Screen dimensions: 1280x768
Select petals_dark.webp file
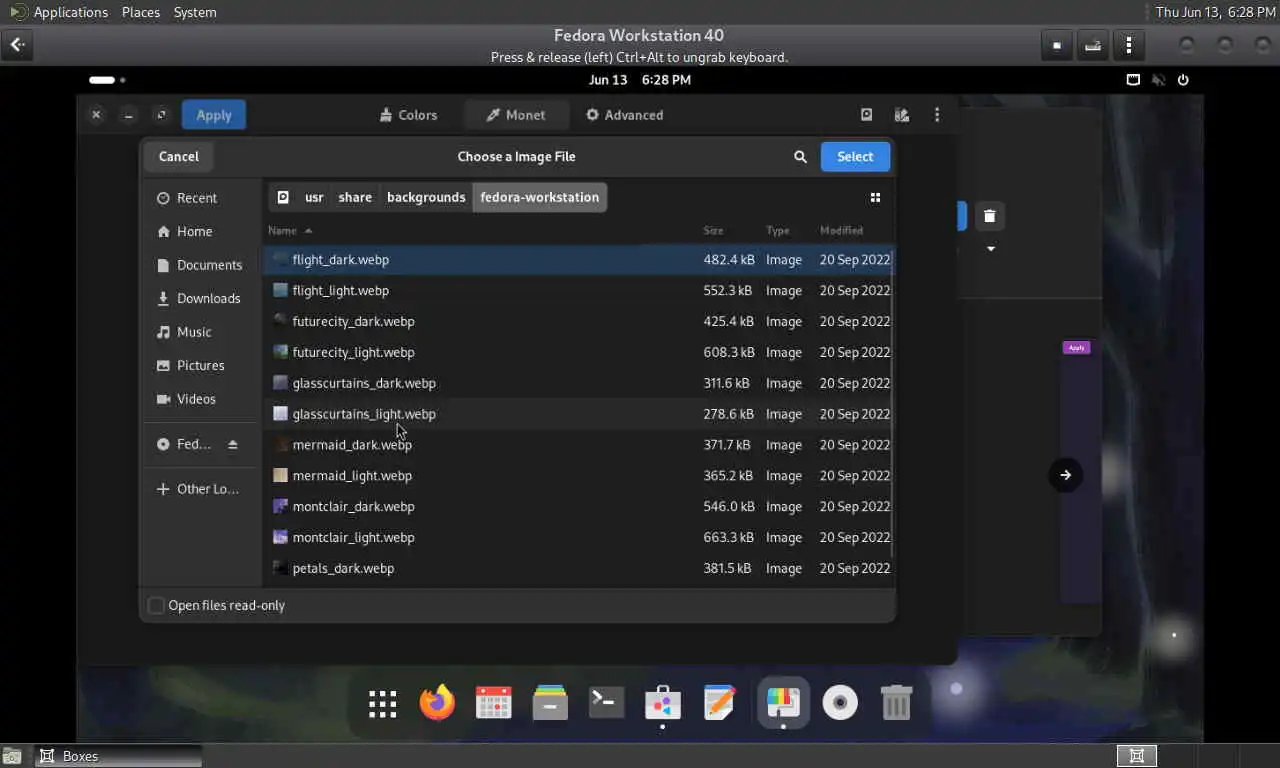(579, 568)
